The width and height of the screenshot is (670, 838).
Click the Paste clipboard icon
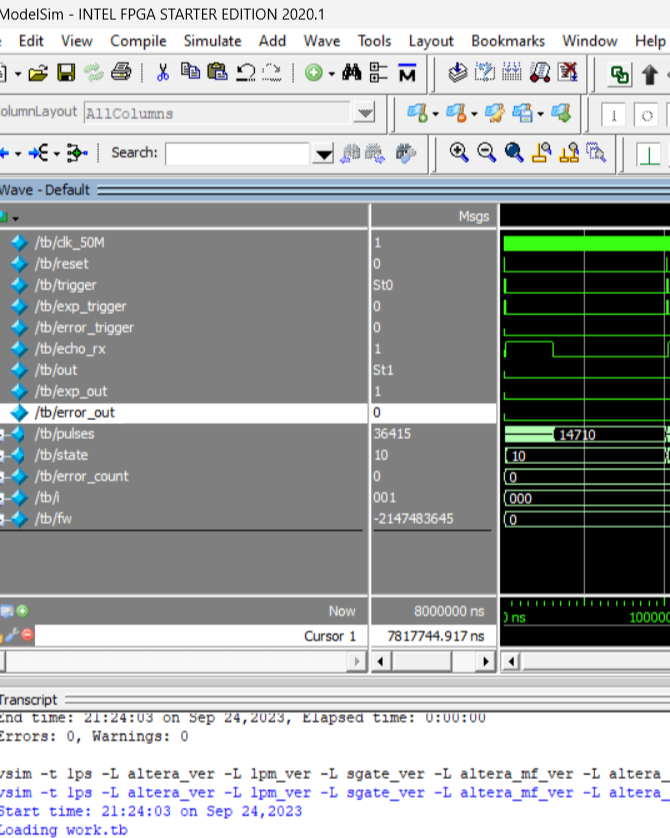[217, 72]
